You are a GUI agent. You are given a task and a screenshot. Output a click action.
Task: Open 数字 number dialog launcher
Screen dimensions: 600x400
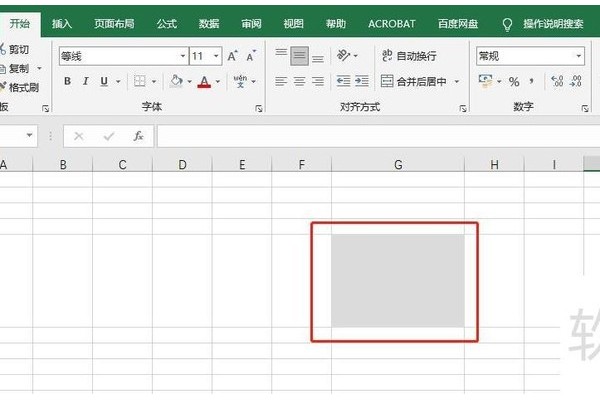pyautogui.click(x=585, y=109)
